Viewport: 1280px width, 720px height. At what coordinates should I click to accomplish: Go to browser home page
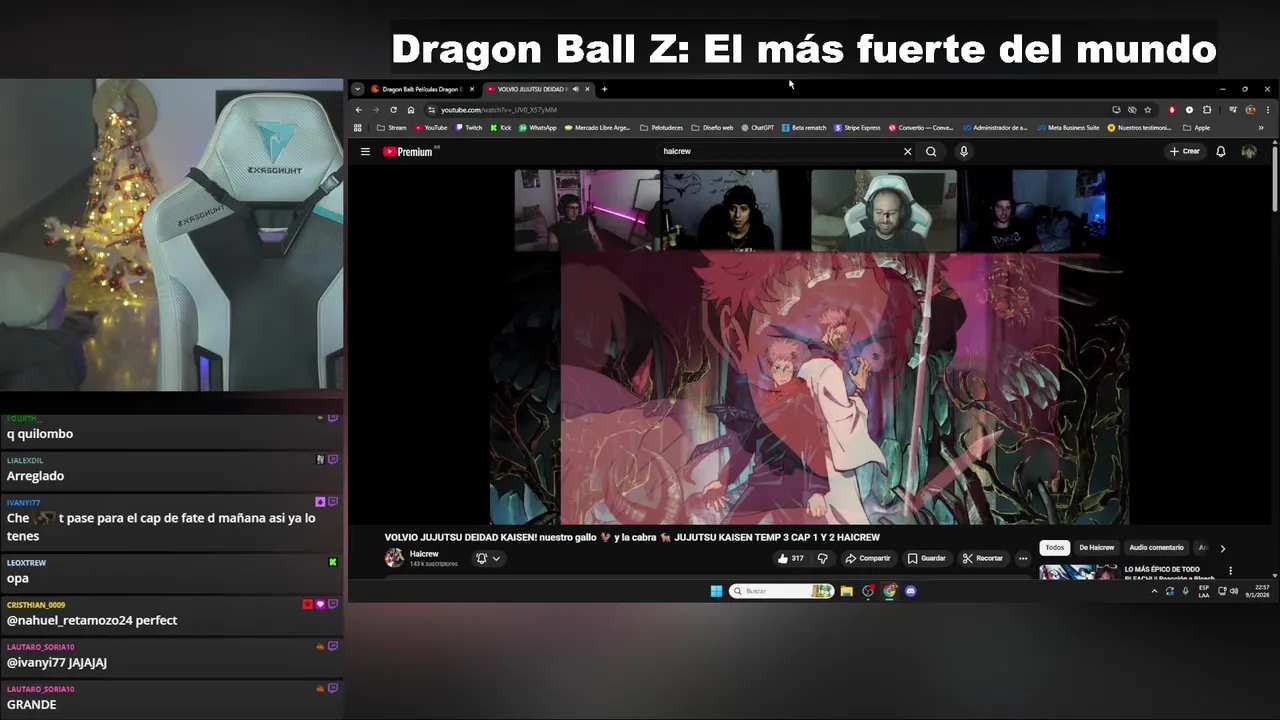coord(410,110)
